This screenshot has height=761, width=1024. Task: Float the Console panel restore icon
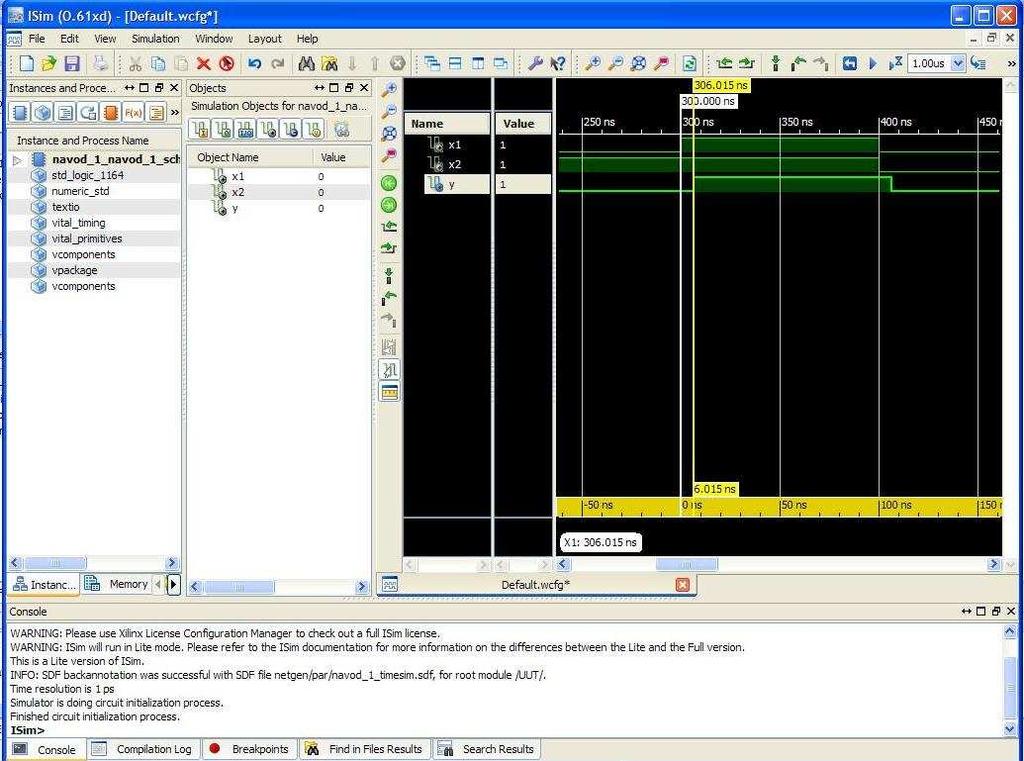996,611
